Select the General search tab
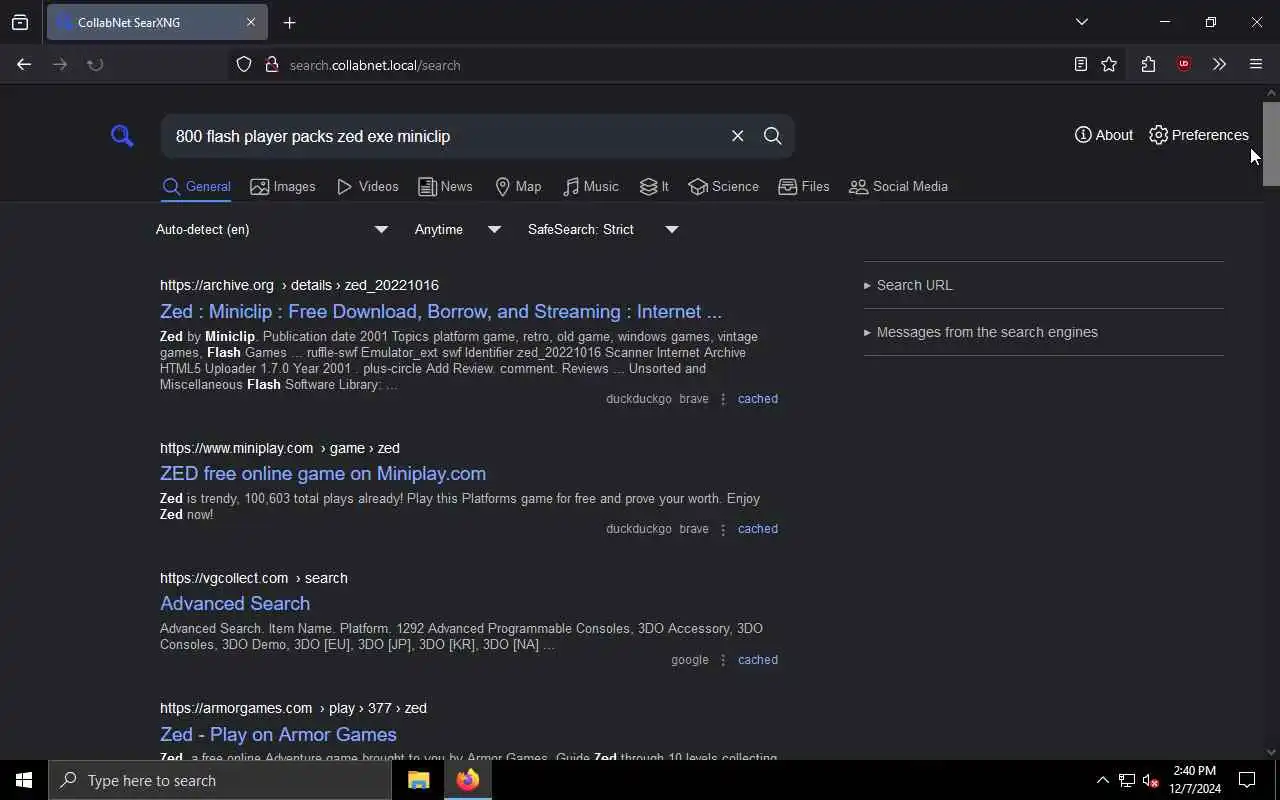Viewport: 1280px width, 800px height. tap(196, 186)
